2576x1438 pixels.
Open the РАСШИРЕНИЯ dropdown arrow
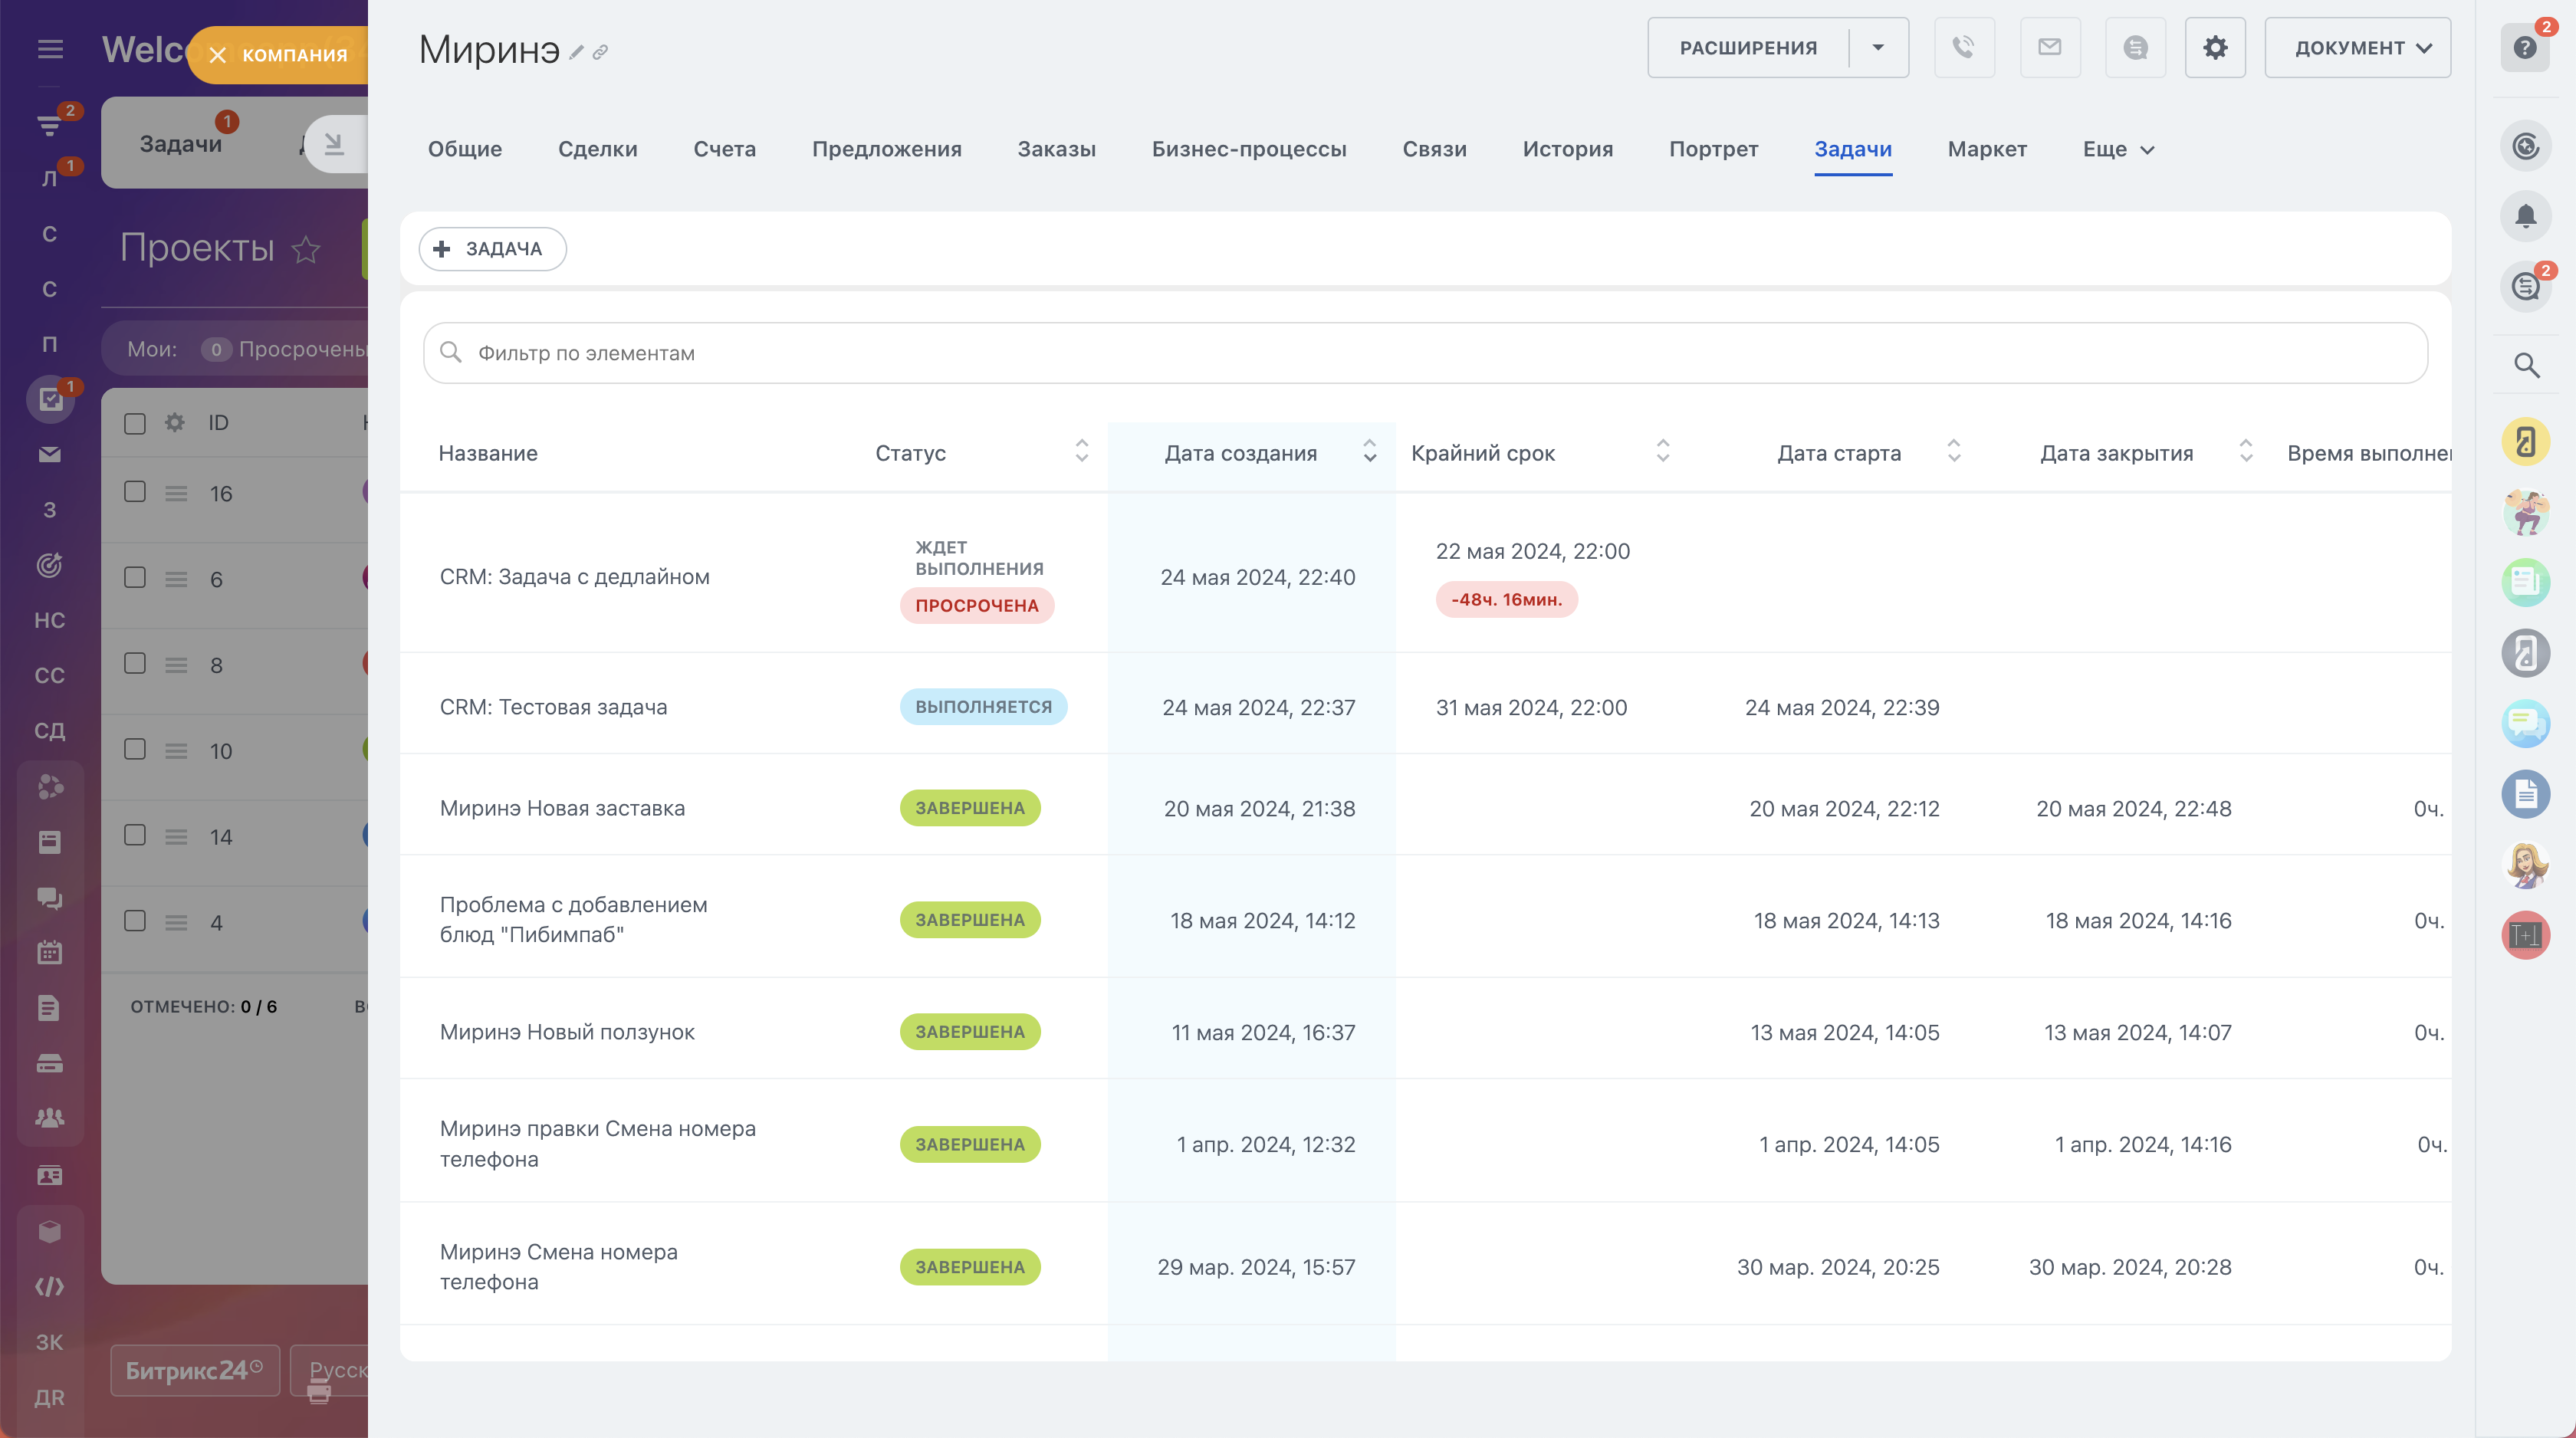point(1878,47)
